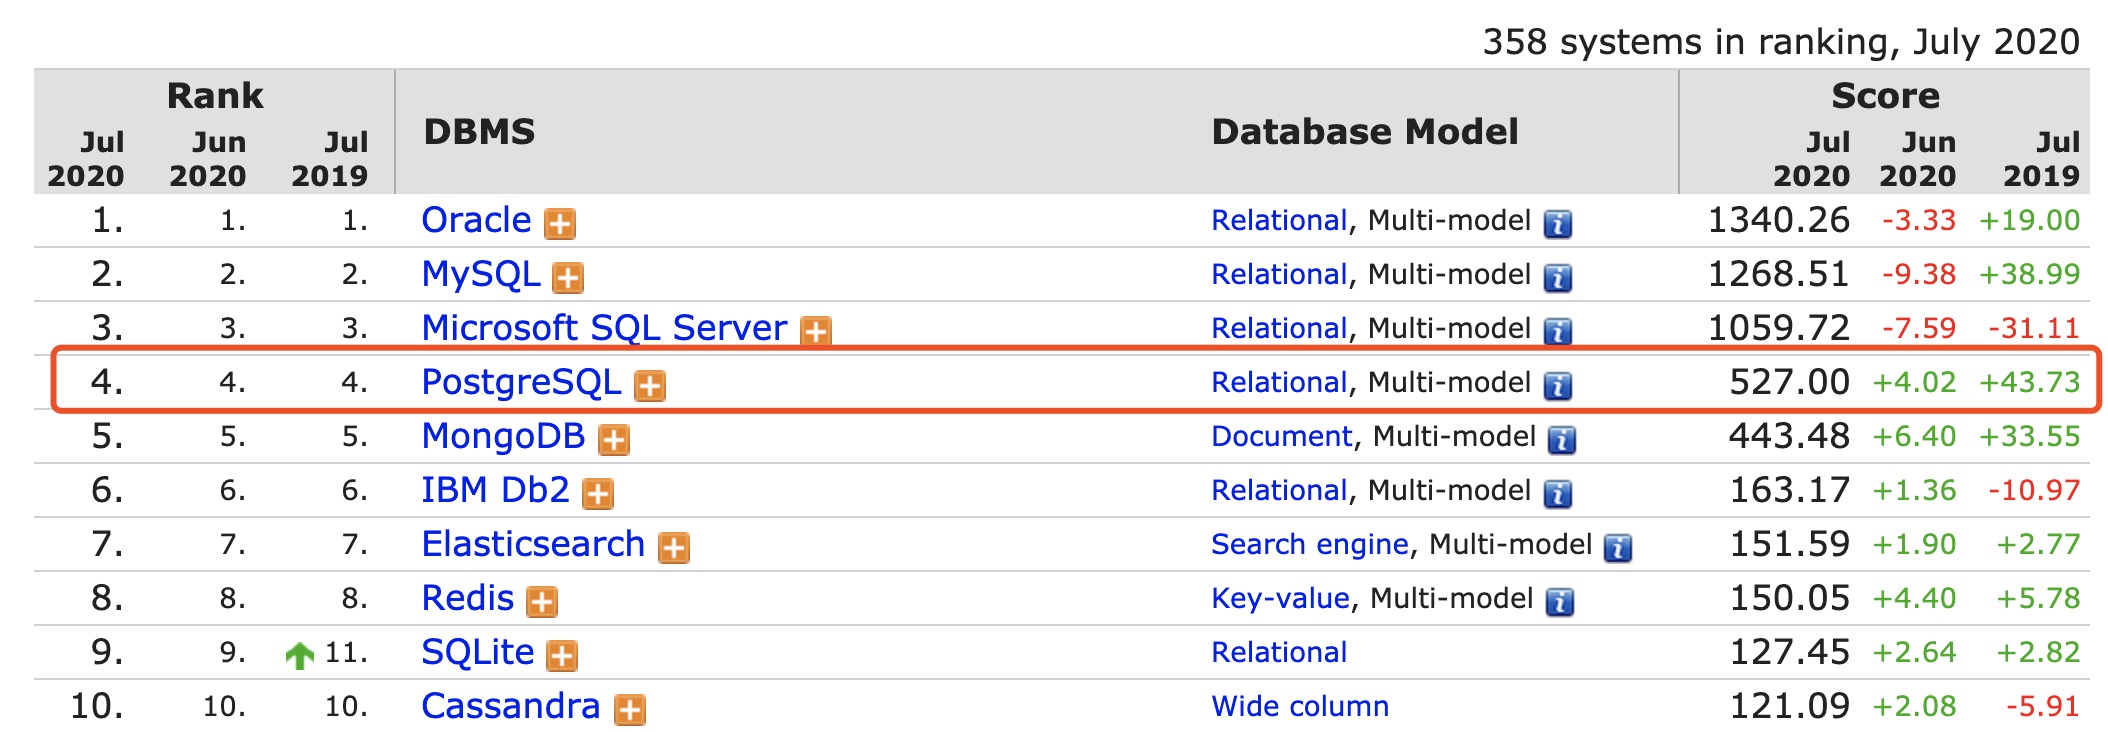Open the SQLite system link

[x=477, y=652]
